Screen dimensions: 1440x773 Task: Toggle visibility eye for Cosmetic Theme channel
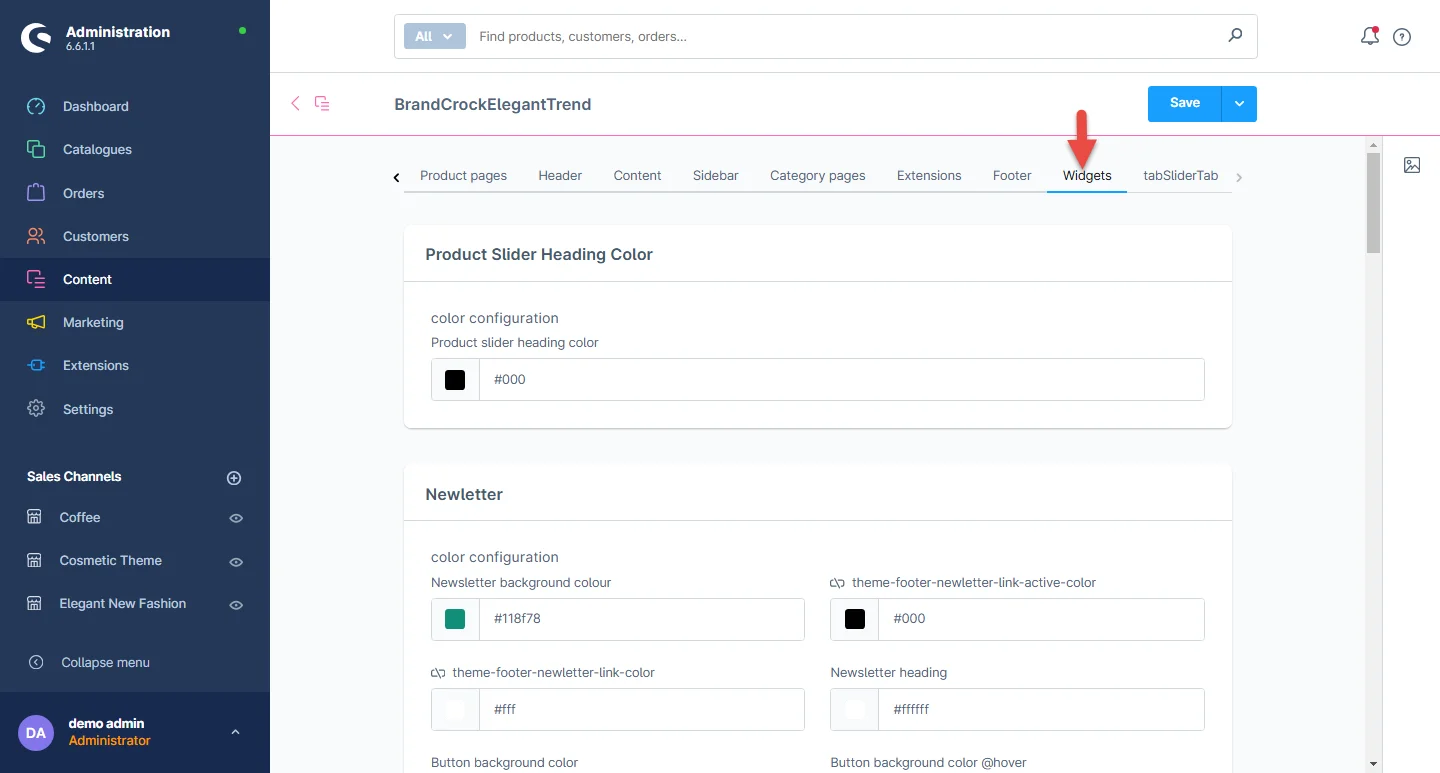pos(236,562)
